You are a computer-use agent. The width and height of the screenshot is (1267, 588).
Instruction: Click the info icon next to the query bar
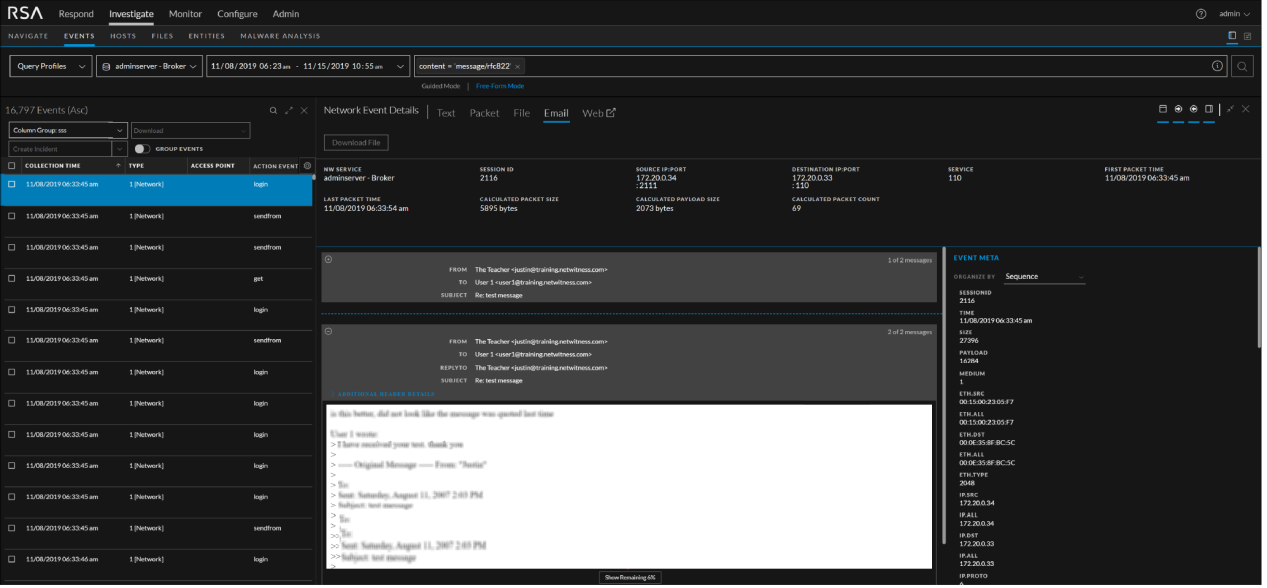click(1217, 65)
